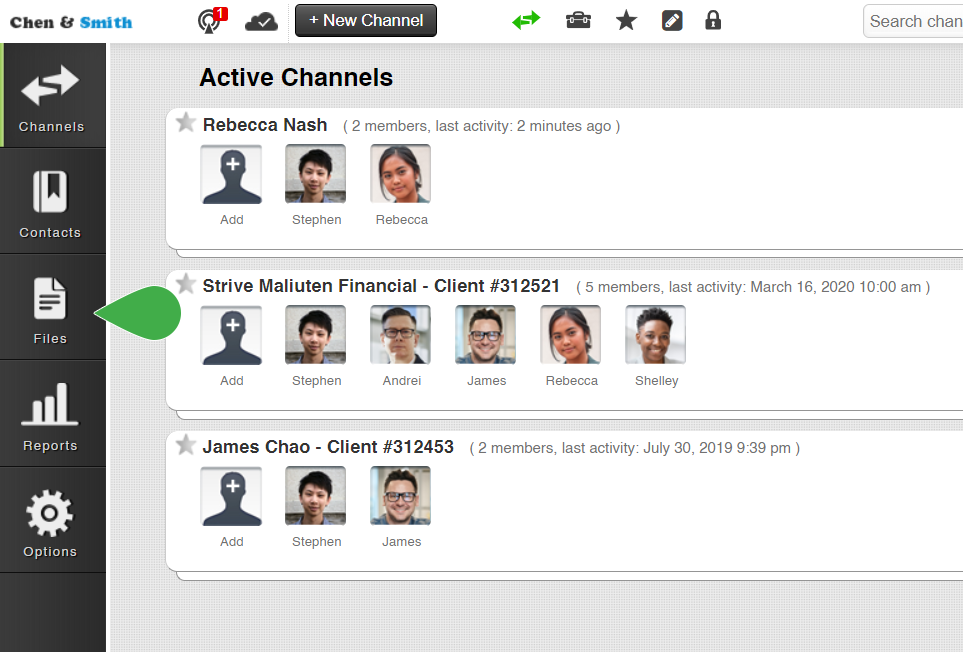Star the Rebecca Nash channel
Image resolution: width=963 pixels, height=652 pixels.
pyautogui.click(x=185, y=123)
